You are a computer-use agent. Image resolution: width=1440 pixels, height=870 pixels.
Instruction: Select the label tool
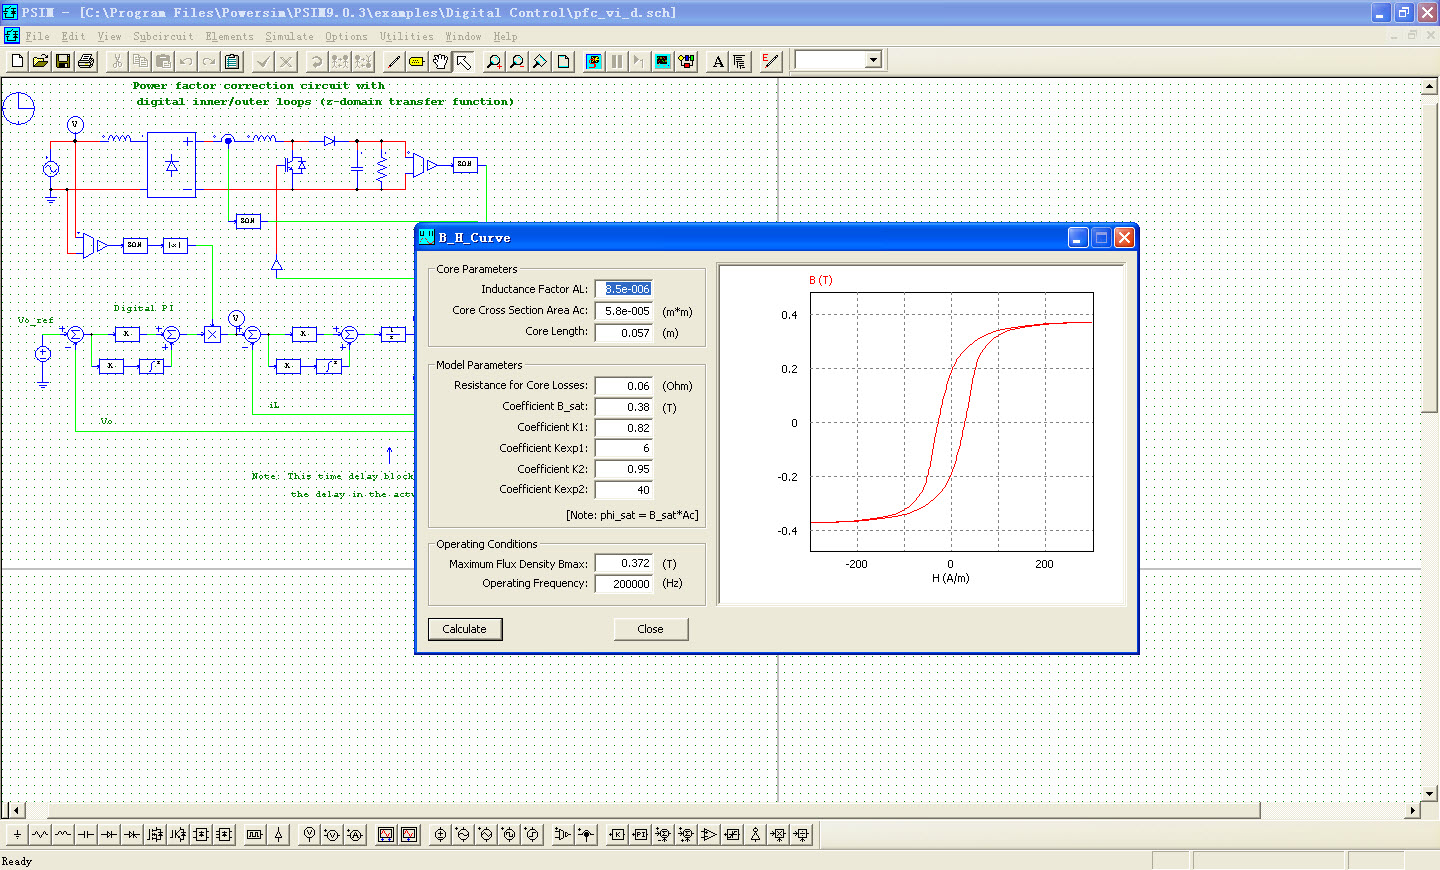pyautogui.click(x=417, y=62)
